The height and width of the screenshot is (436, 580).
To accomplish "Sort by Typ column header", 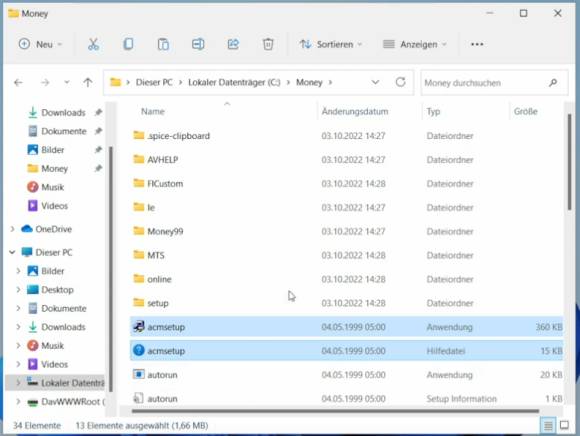I will click(x=433, y=111).
